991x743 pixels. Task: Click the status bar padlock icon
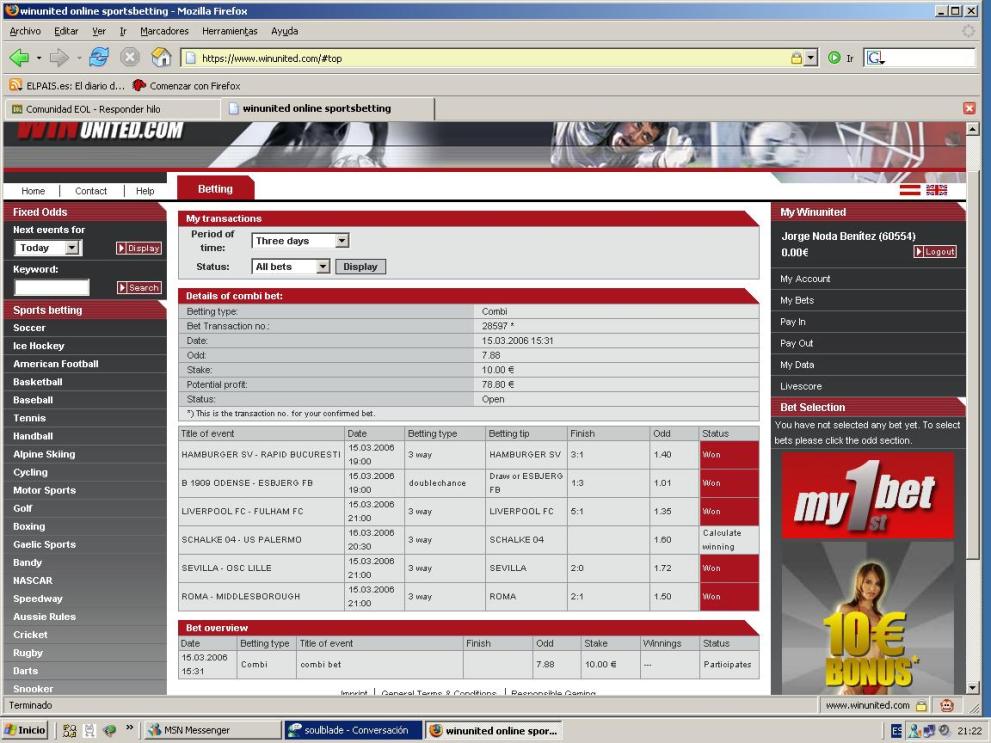(921, 705)
